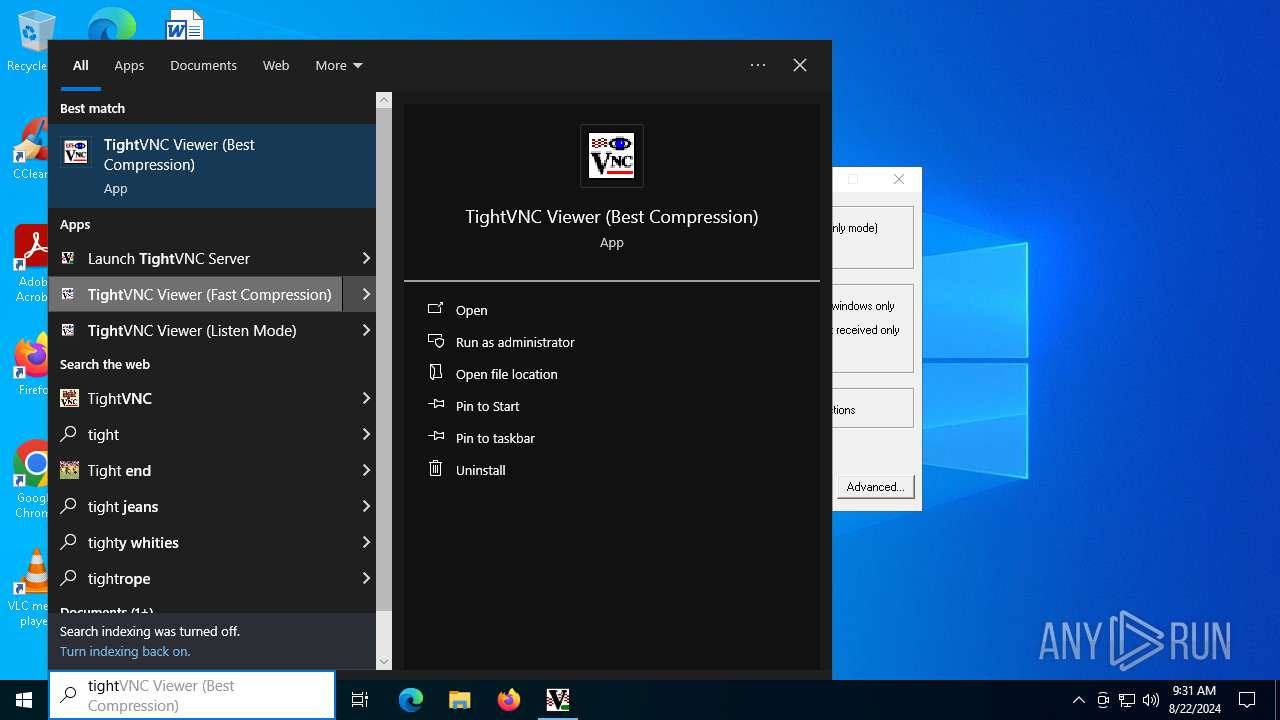Launch Microsoft Edge from the taskbar
Viewport: 1280px width, 720px height.
pyautogui.click(x=411, y=700)
